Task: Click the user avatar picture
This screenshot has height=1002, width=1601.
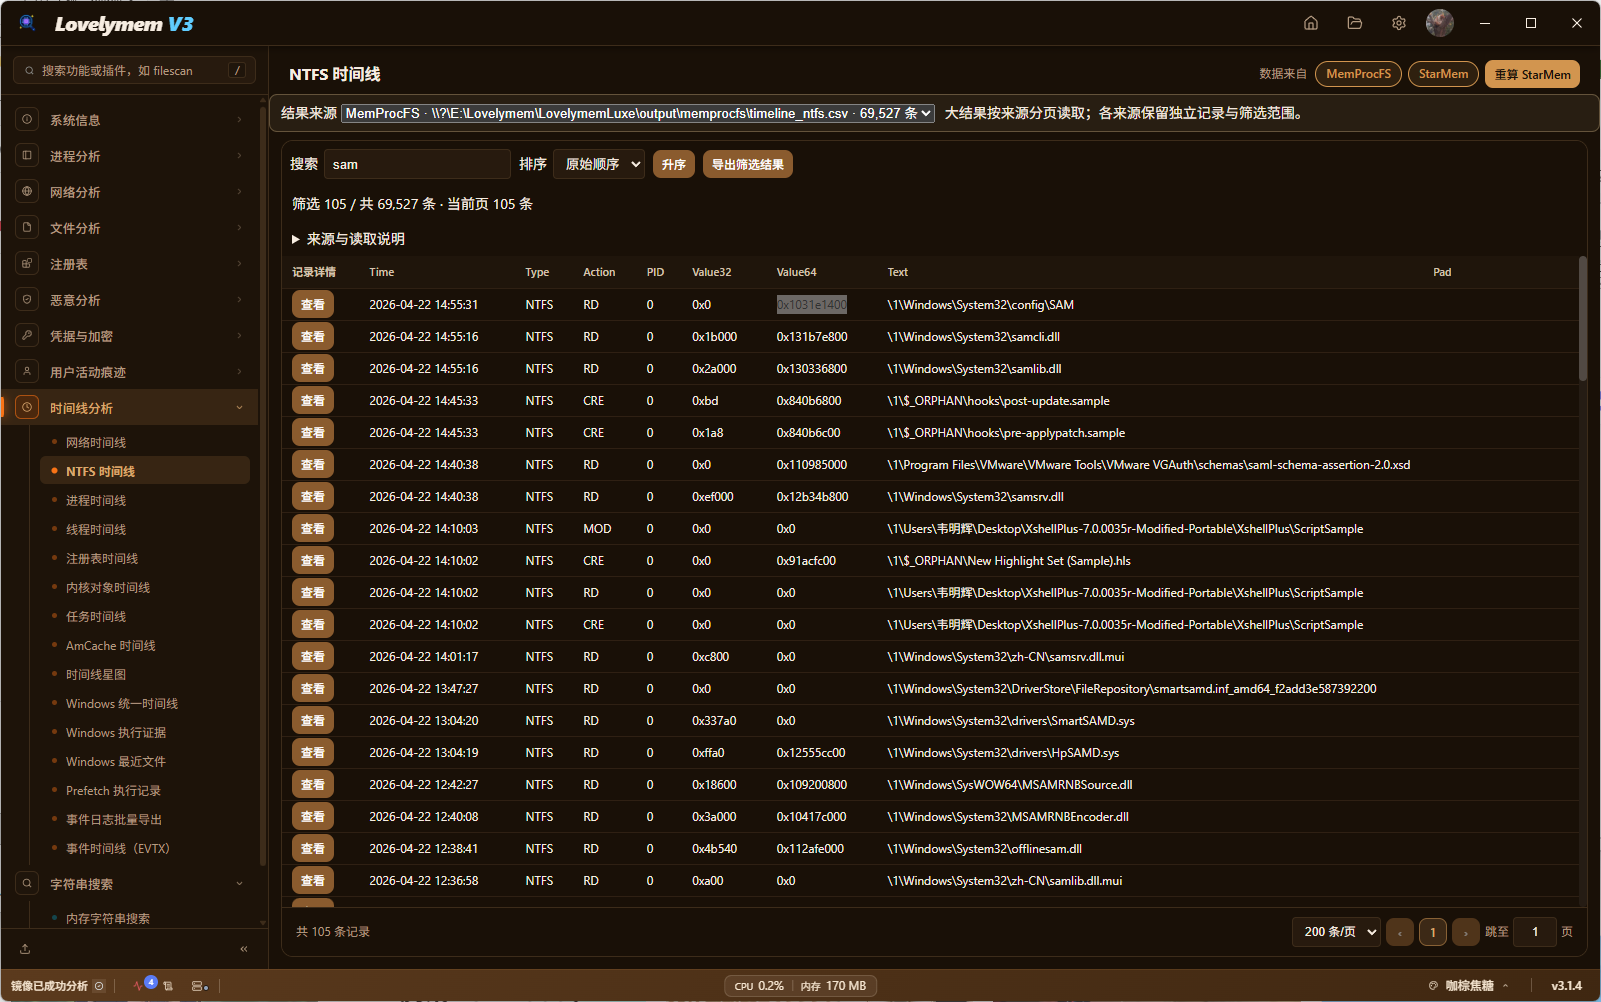Action: (x=1440, y=23)
